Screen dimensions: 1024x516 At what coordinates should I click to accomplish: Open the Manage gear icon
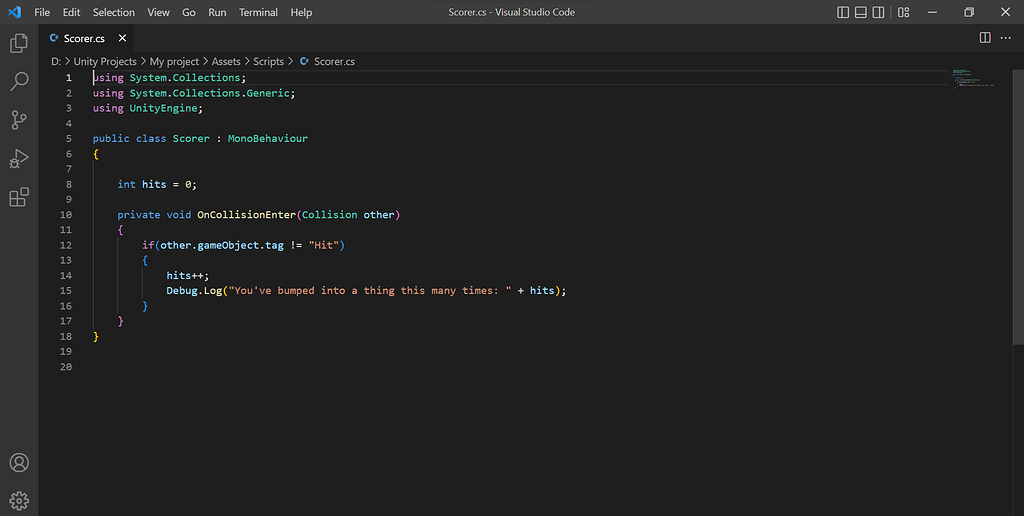pyautogui.click(x=19, y=500)
